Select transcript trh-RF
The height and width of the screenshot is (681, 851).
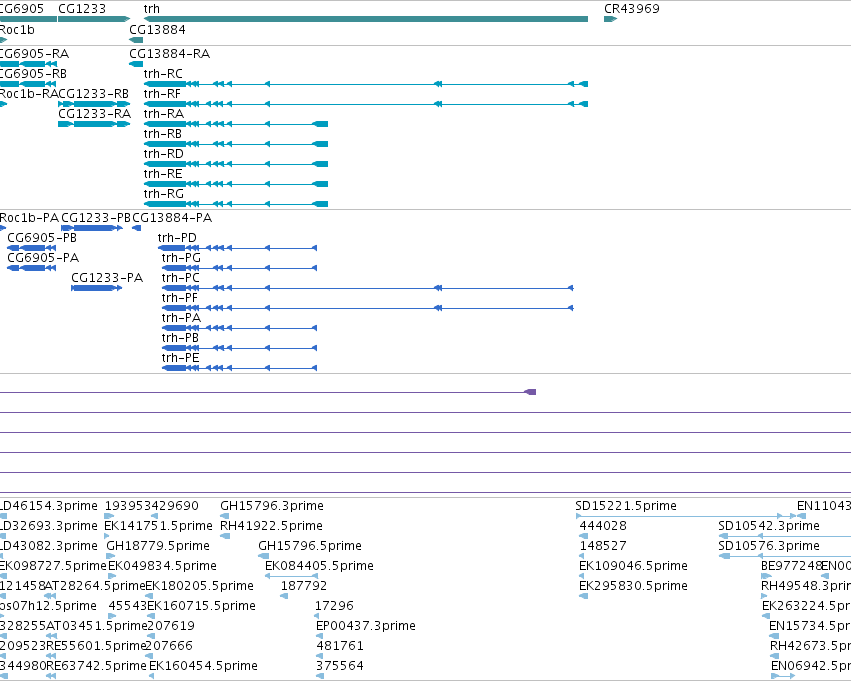162,93
